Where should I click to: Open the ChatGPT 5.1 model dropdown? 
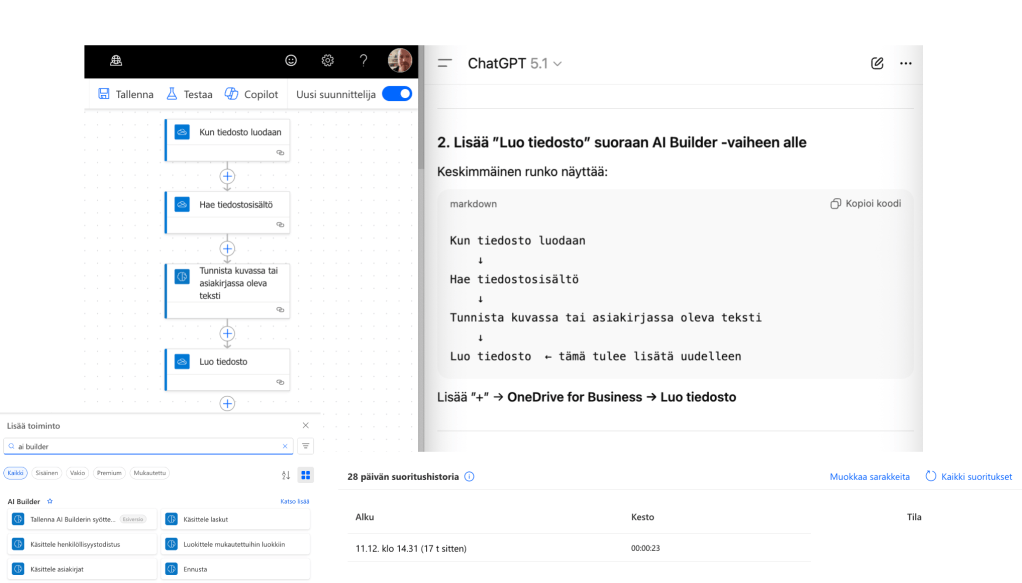(x=514, y=63)
